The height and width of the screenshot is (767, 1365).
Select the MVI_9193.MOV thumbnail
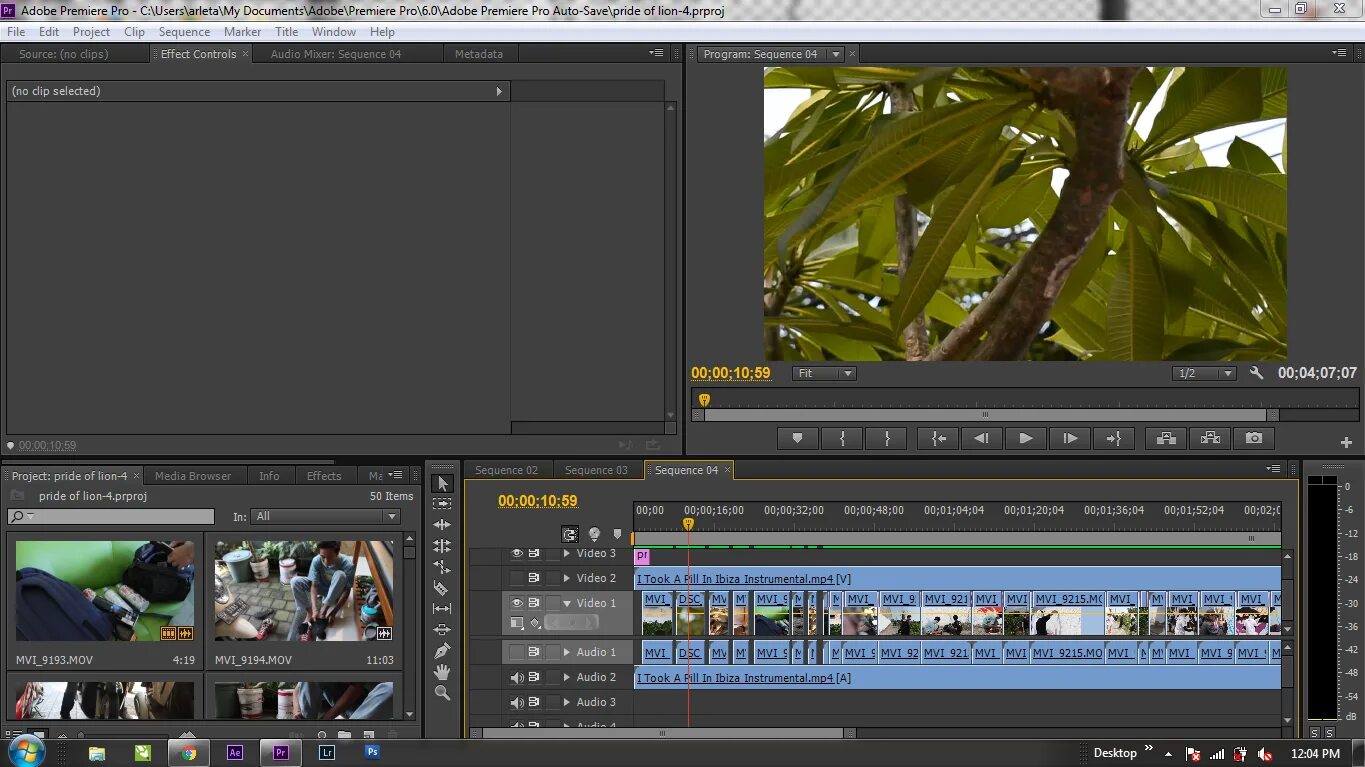(x=105, y=591)
